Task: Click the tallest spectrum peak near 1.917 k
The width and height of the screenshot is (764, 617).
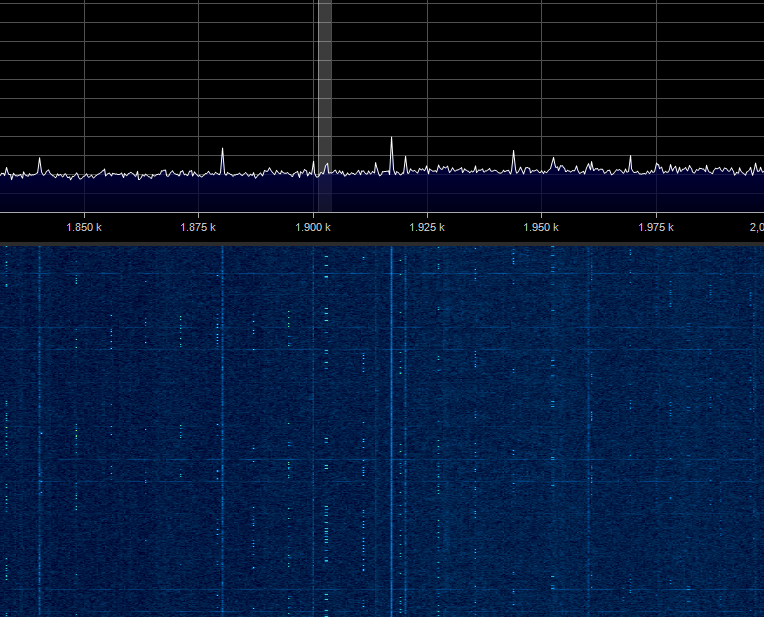Action: (x=391, y=155)
